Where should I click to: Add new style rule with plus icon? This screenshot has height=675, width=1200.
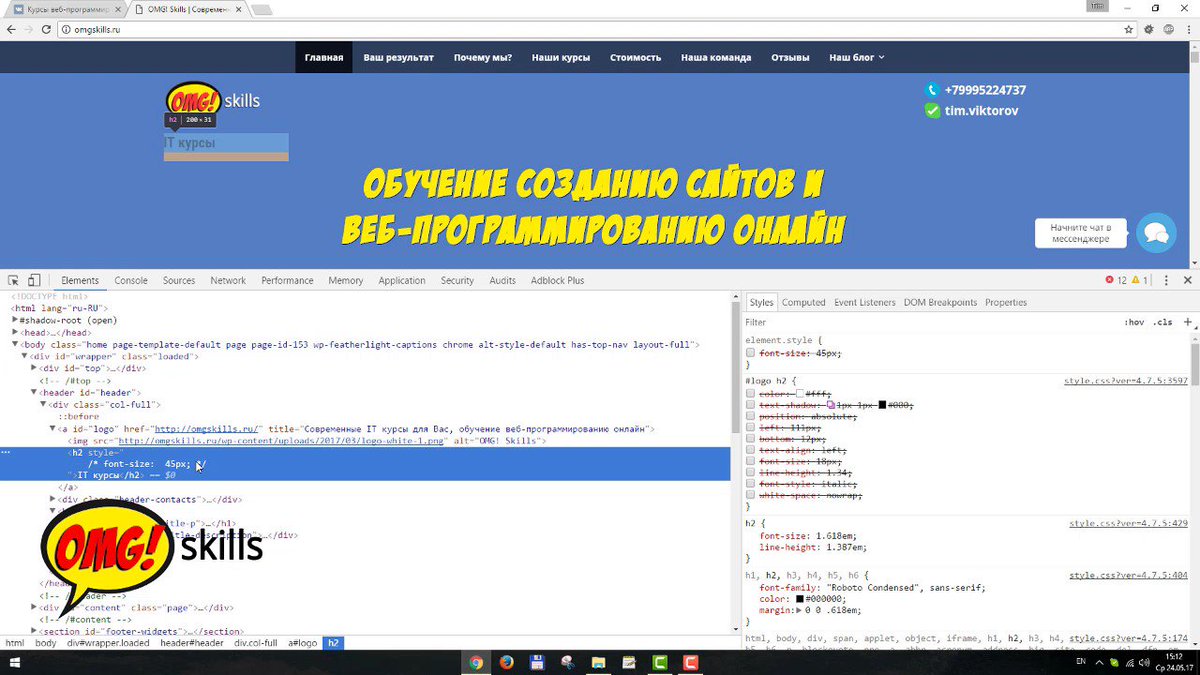click(1187, 322)
